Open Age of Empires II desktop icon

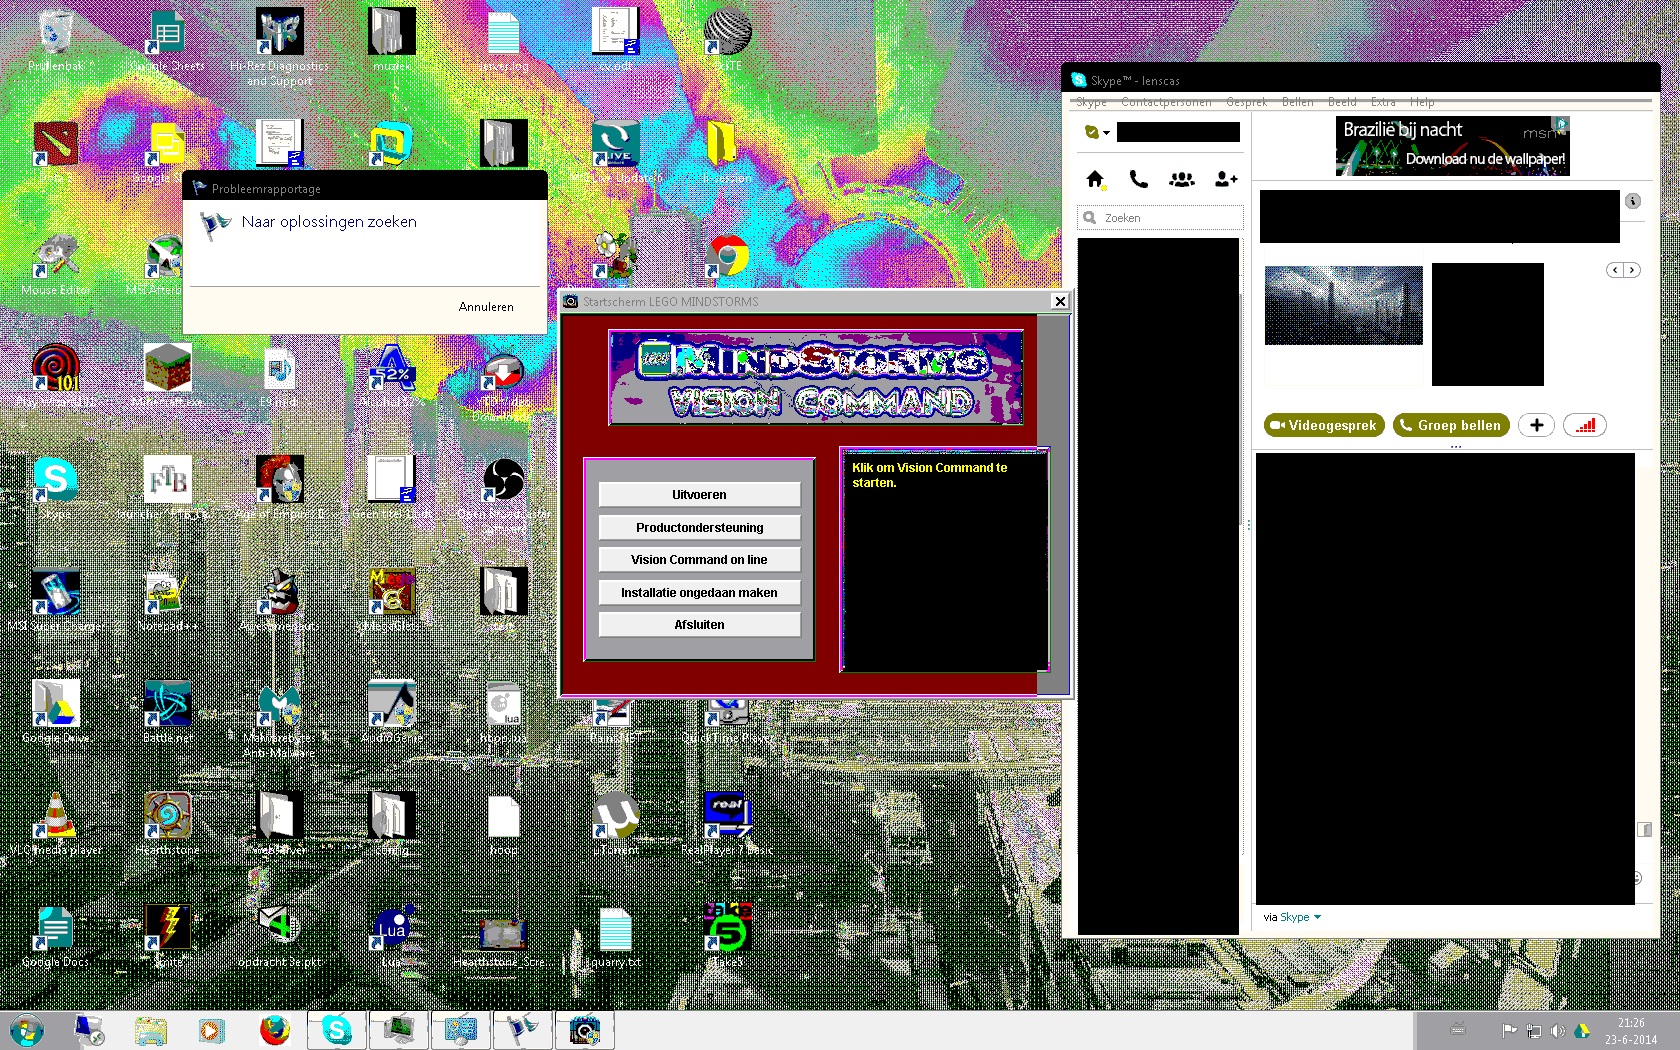click(x=279, y=488)
